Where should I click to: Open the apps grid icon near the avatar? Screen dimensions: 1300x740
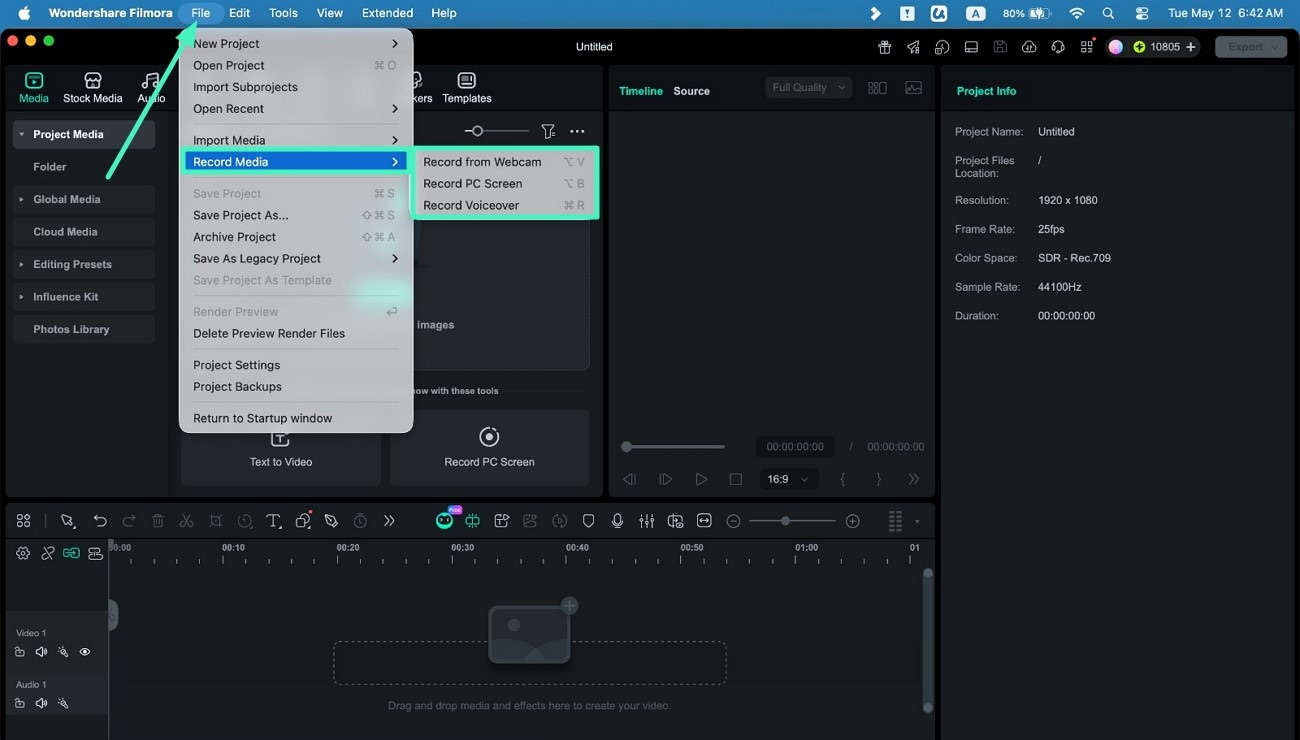[x=1087, y=47]
